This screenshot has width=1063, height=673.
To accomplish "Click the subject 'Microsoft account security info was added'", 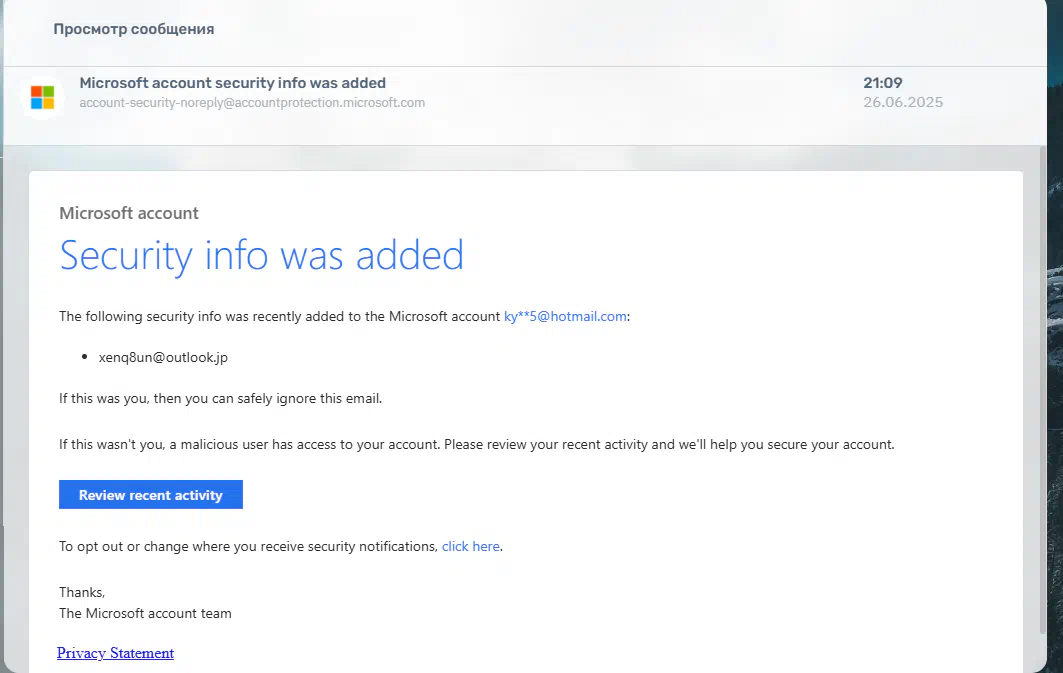I will 233,83.
